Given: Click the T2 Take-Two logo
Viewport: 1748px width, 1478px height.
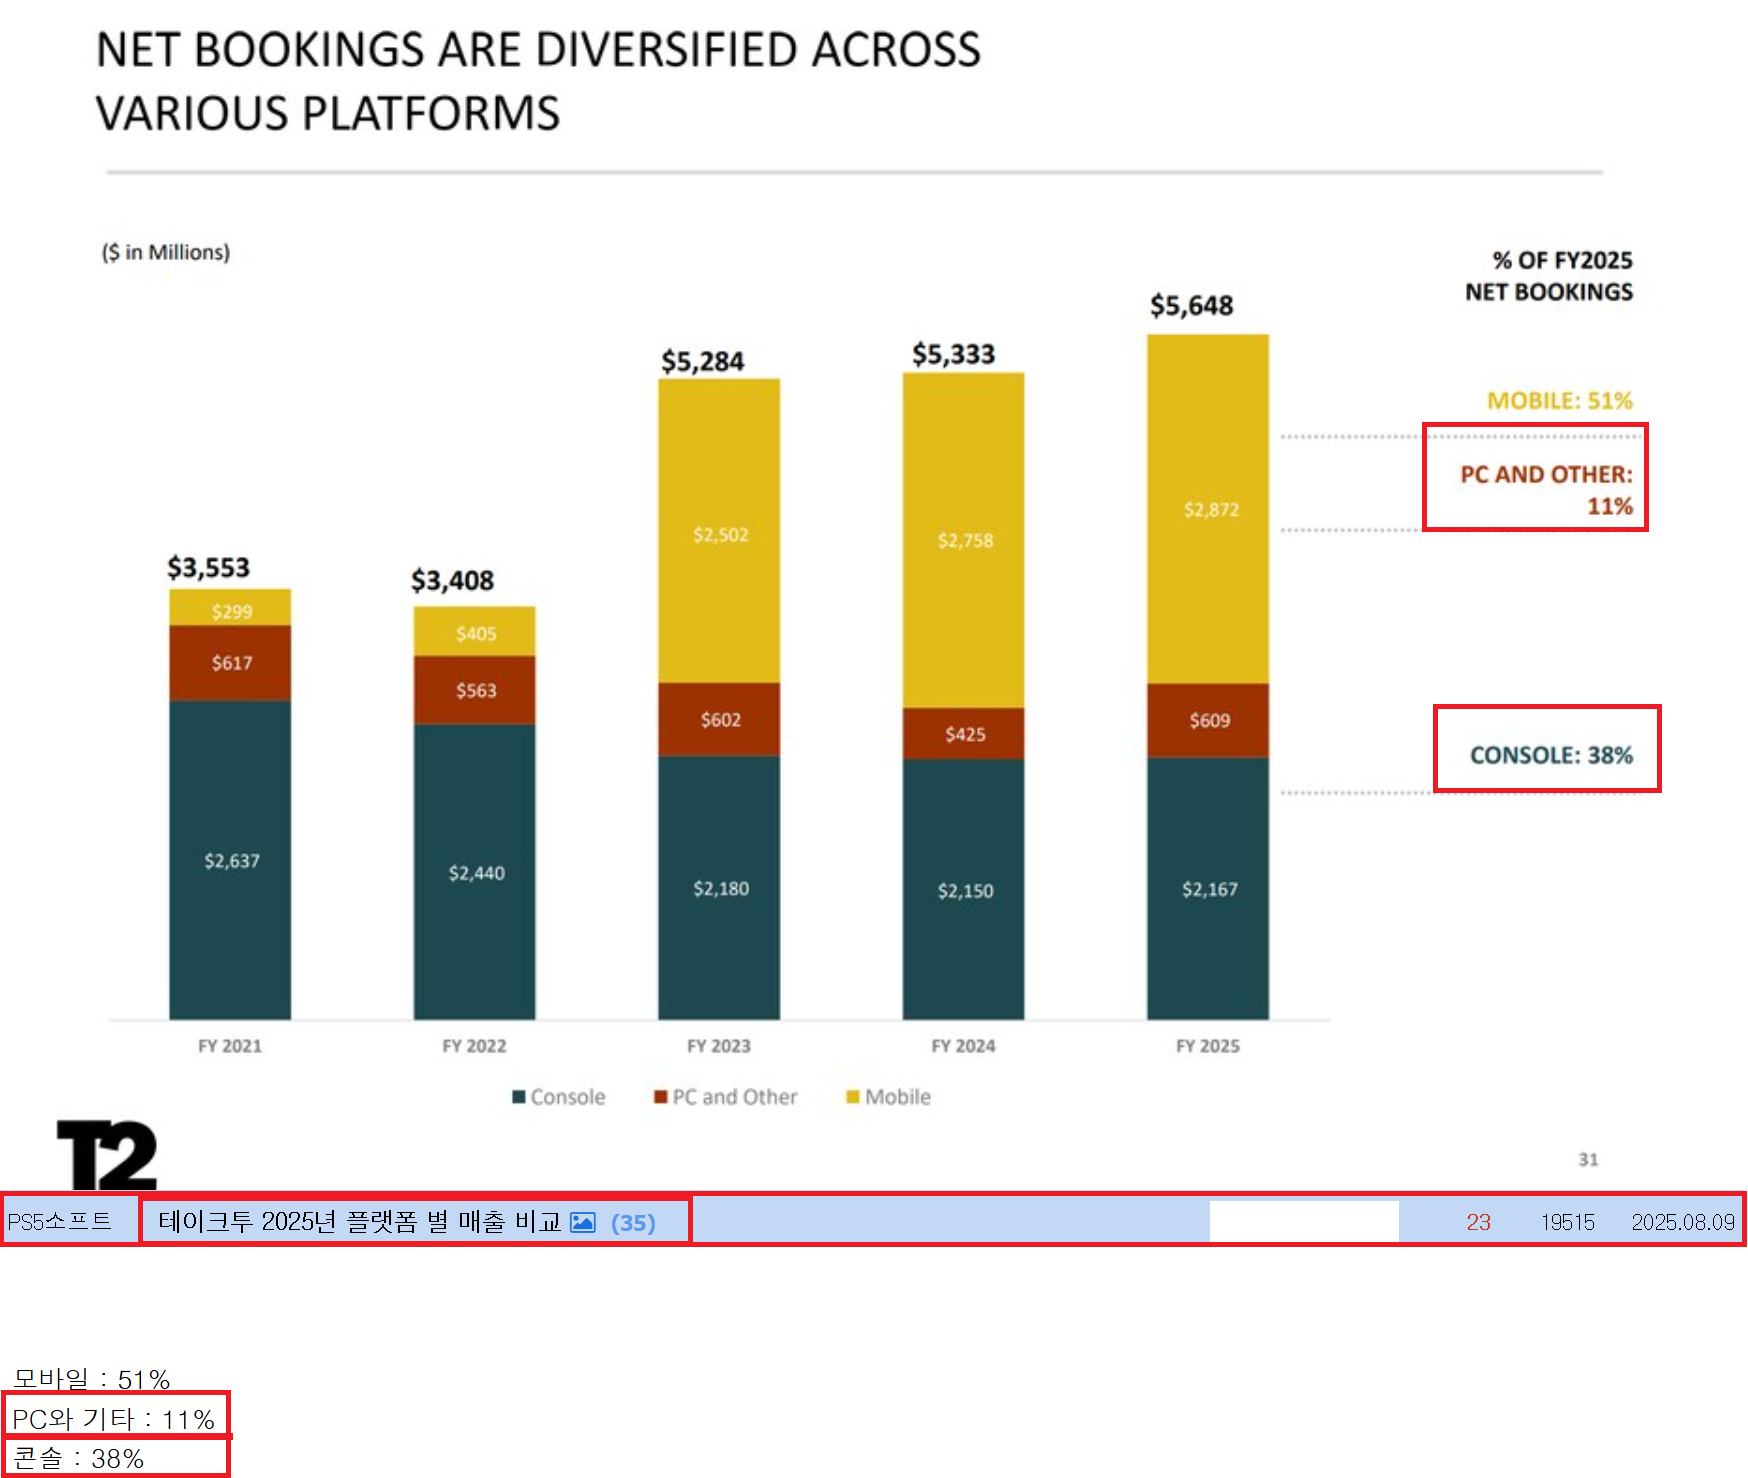Looking at the screenshot, I should [x=107, y=1155].
